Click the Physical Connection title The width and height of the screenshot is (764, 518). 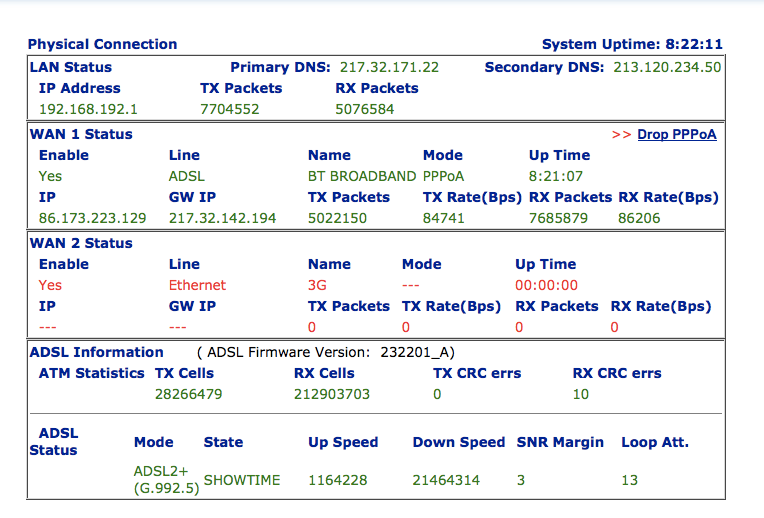(102, 44)
